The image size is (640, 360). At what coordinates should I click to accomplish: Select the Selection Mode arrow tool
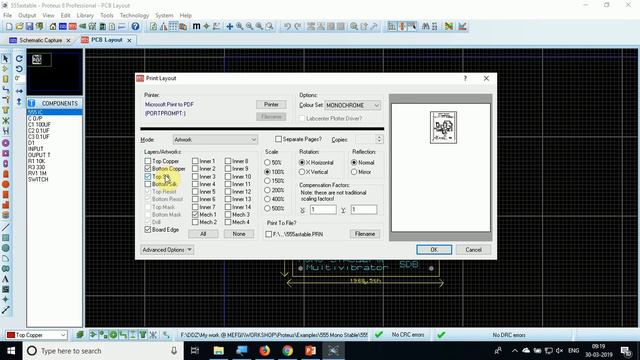click(x=6, y=59)
